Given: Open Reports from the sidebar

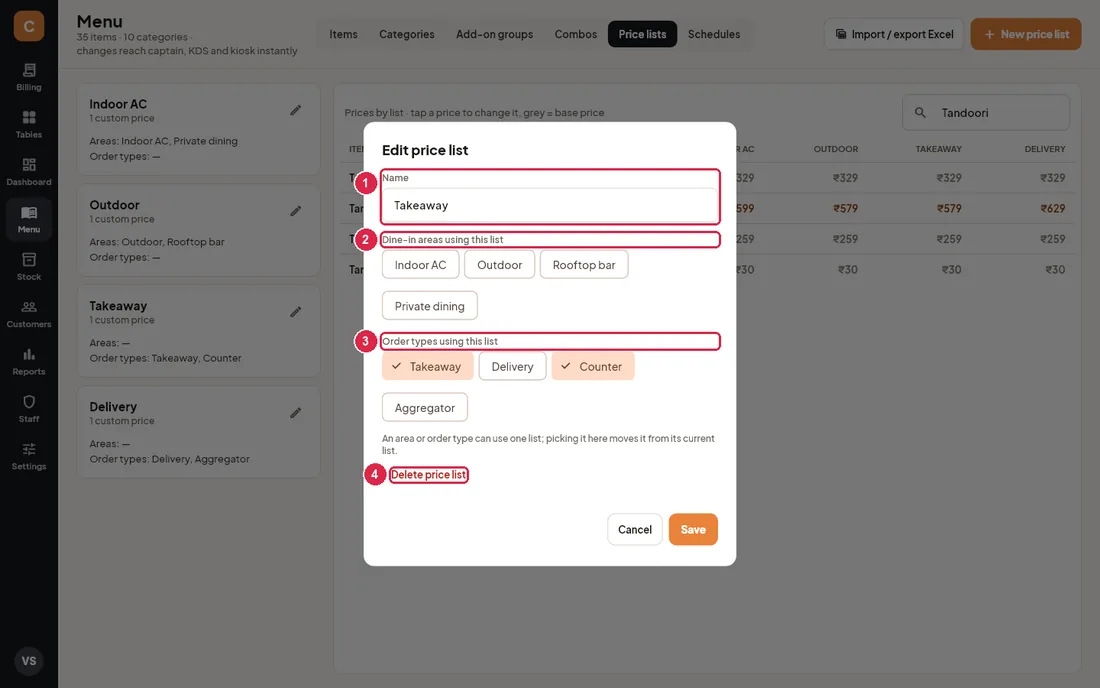Looking at the screenshot, I should (x=29, y=362).
